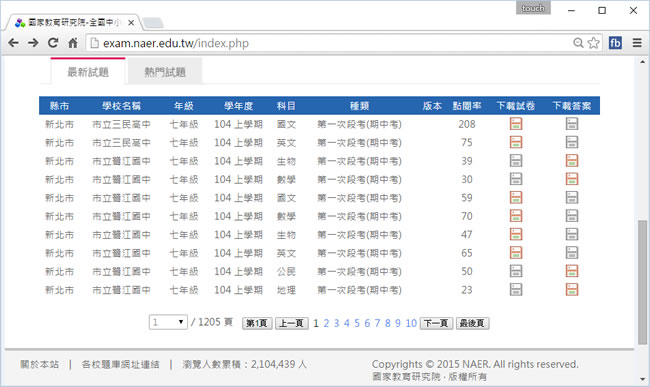
Task: Click the 縣市 column header
Action: (x=59, y=106)
